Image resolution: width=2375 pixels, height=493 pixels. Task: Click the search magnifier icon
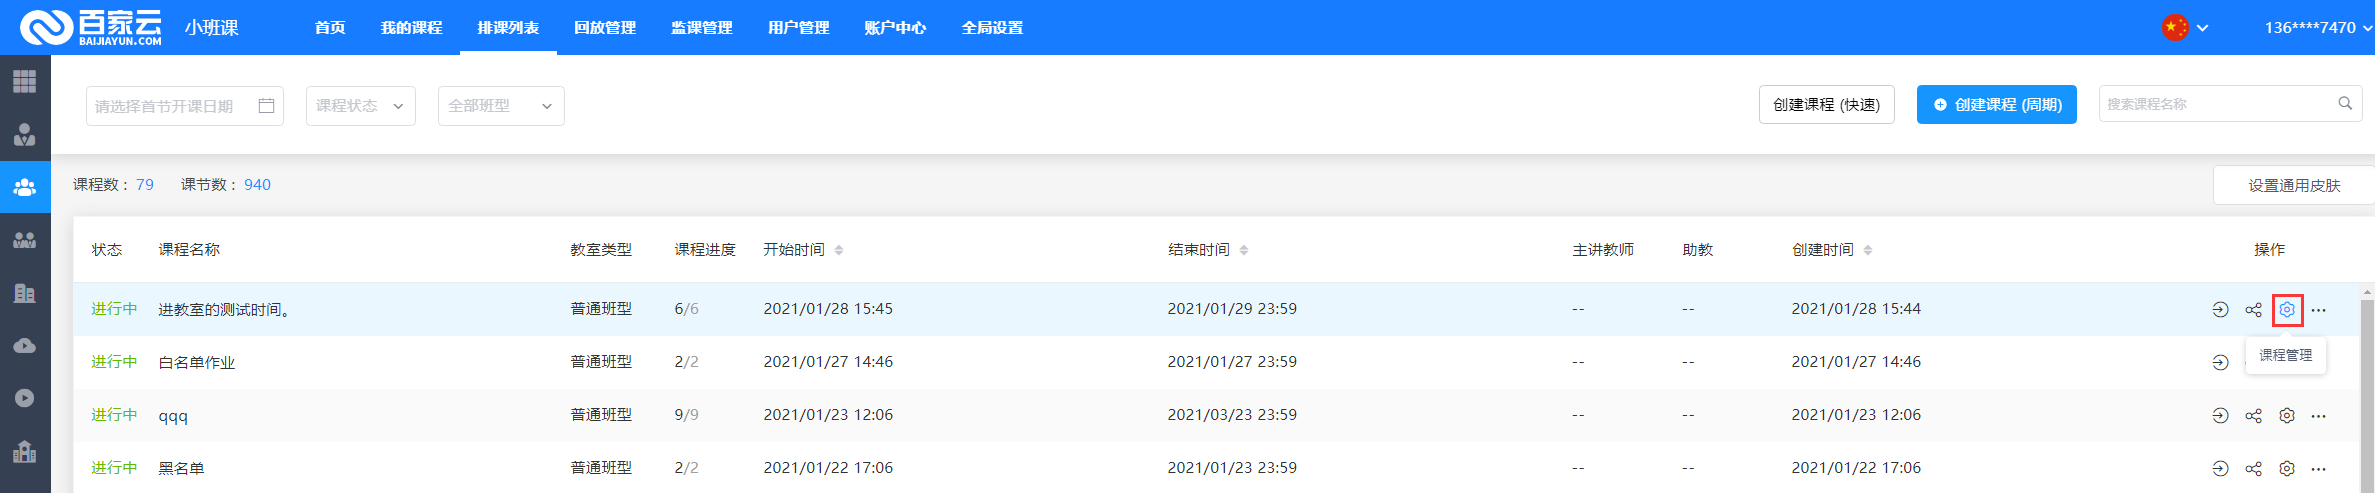(x=2345, y=103)
